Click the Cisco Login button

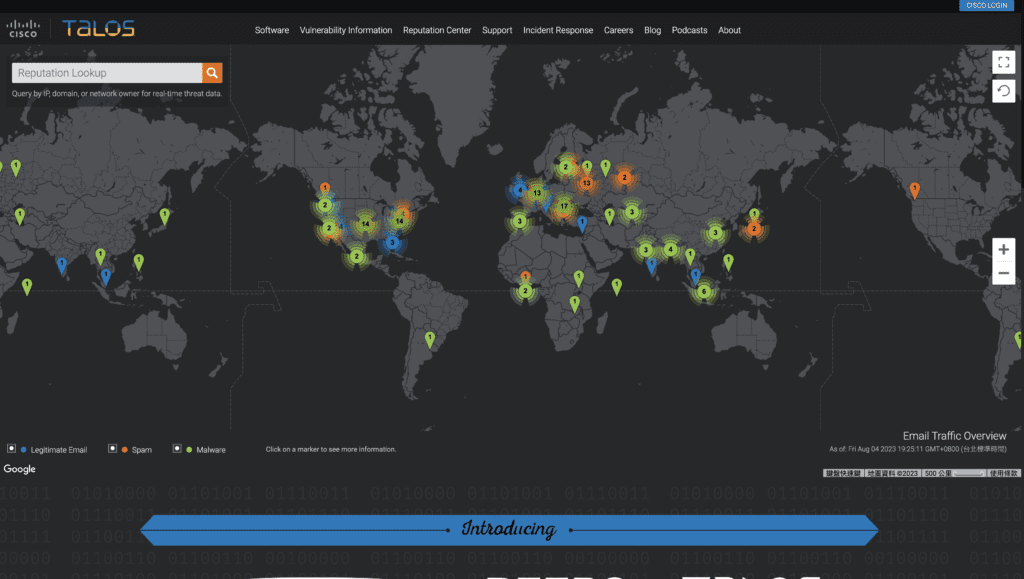point(987,6)
